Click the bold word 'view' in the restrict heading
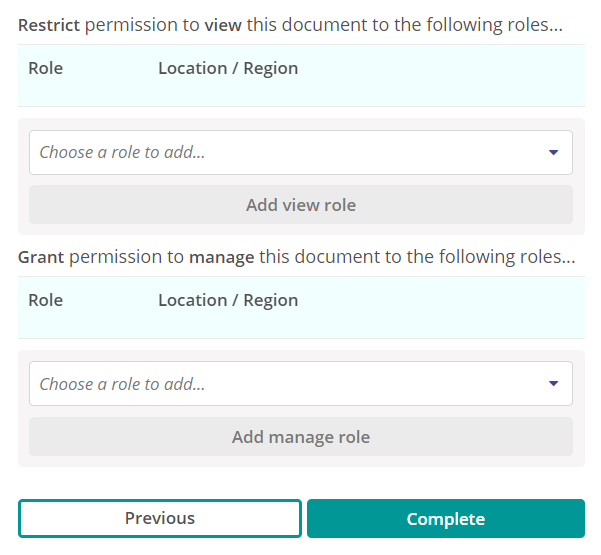This screenshot has height=555, width=601. [223, 25]
